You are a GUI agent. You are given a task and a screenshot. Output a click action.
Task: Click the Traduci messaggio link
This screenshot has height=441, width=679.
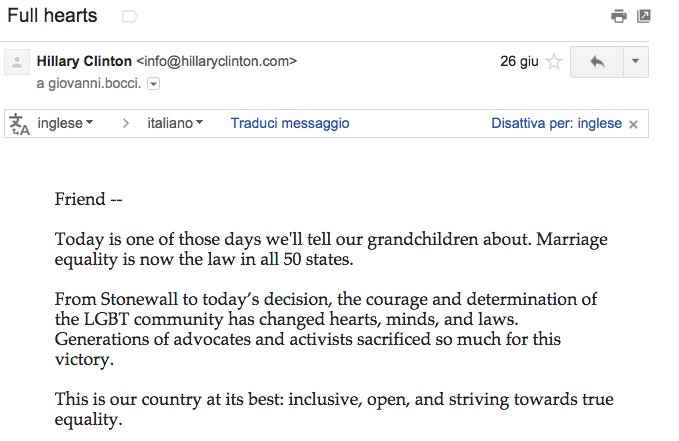(290, 124)
